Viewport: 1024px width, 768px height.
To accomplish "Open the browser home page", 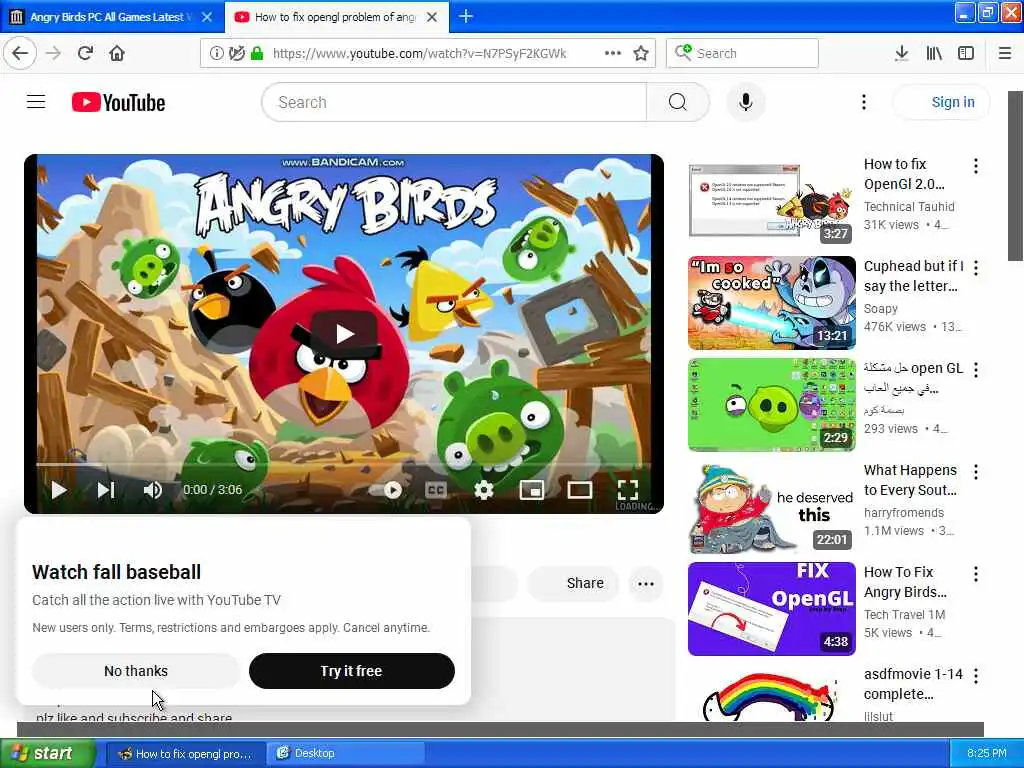I will tap(117, 53).
